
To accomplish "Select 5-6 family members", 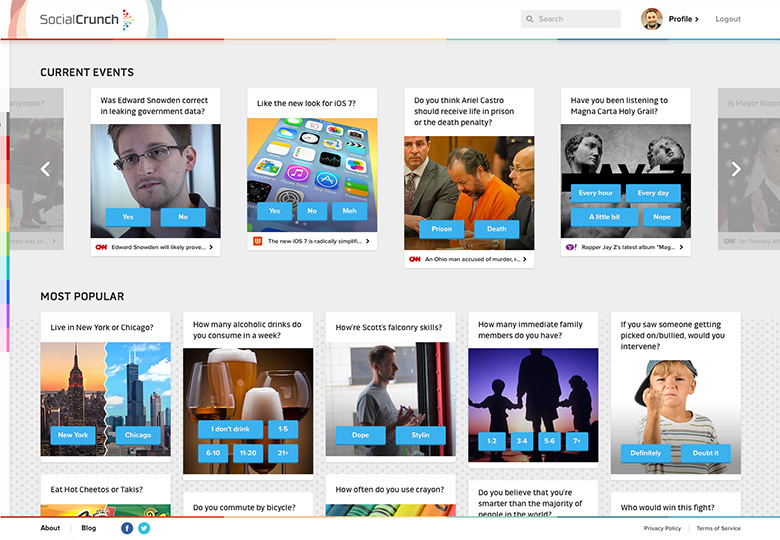I will click(549, 441).
